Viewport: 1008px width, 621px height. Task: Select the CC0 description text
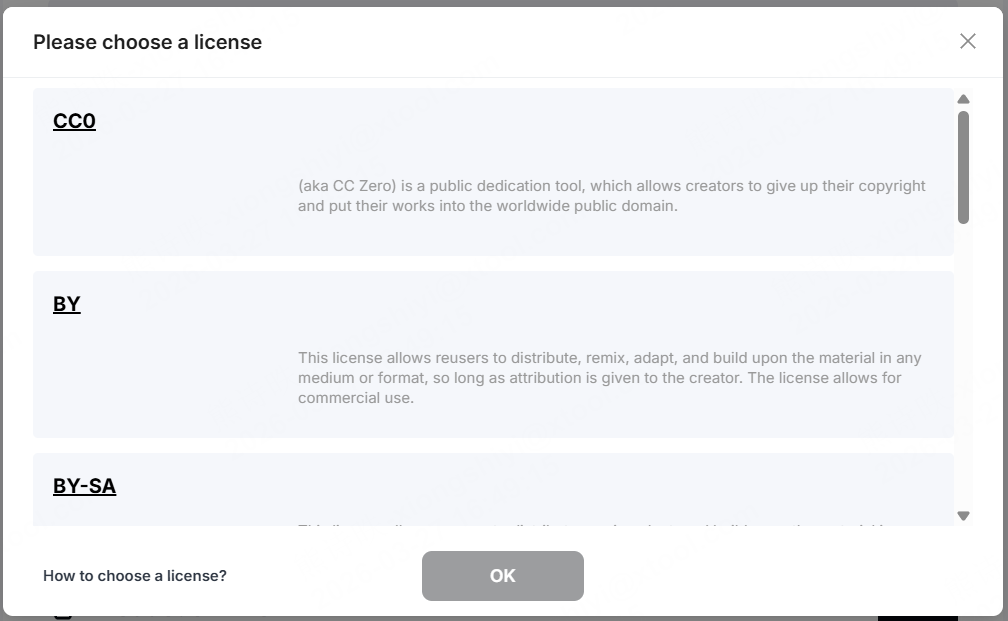click(x=611, y=195)
